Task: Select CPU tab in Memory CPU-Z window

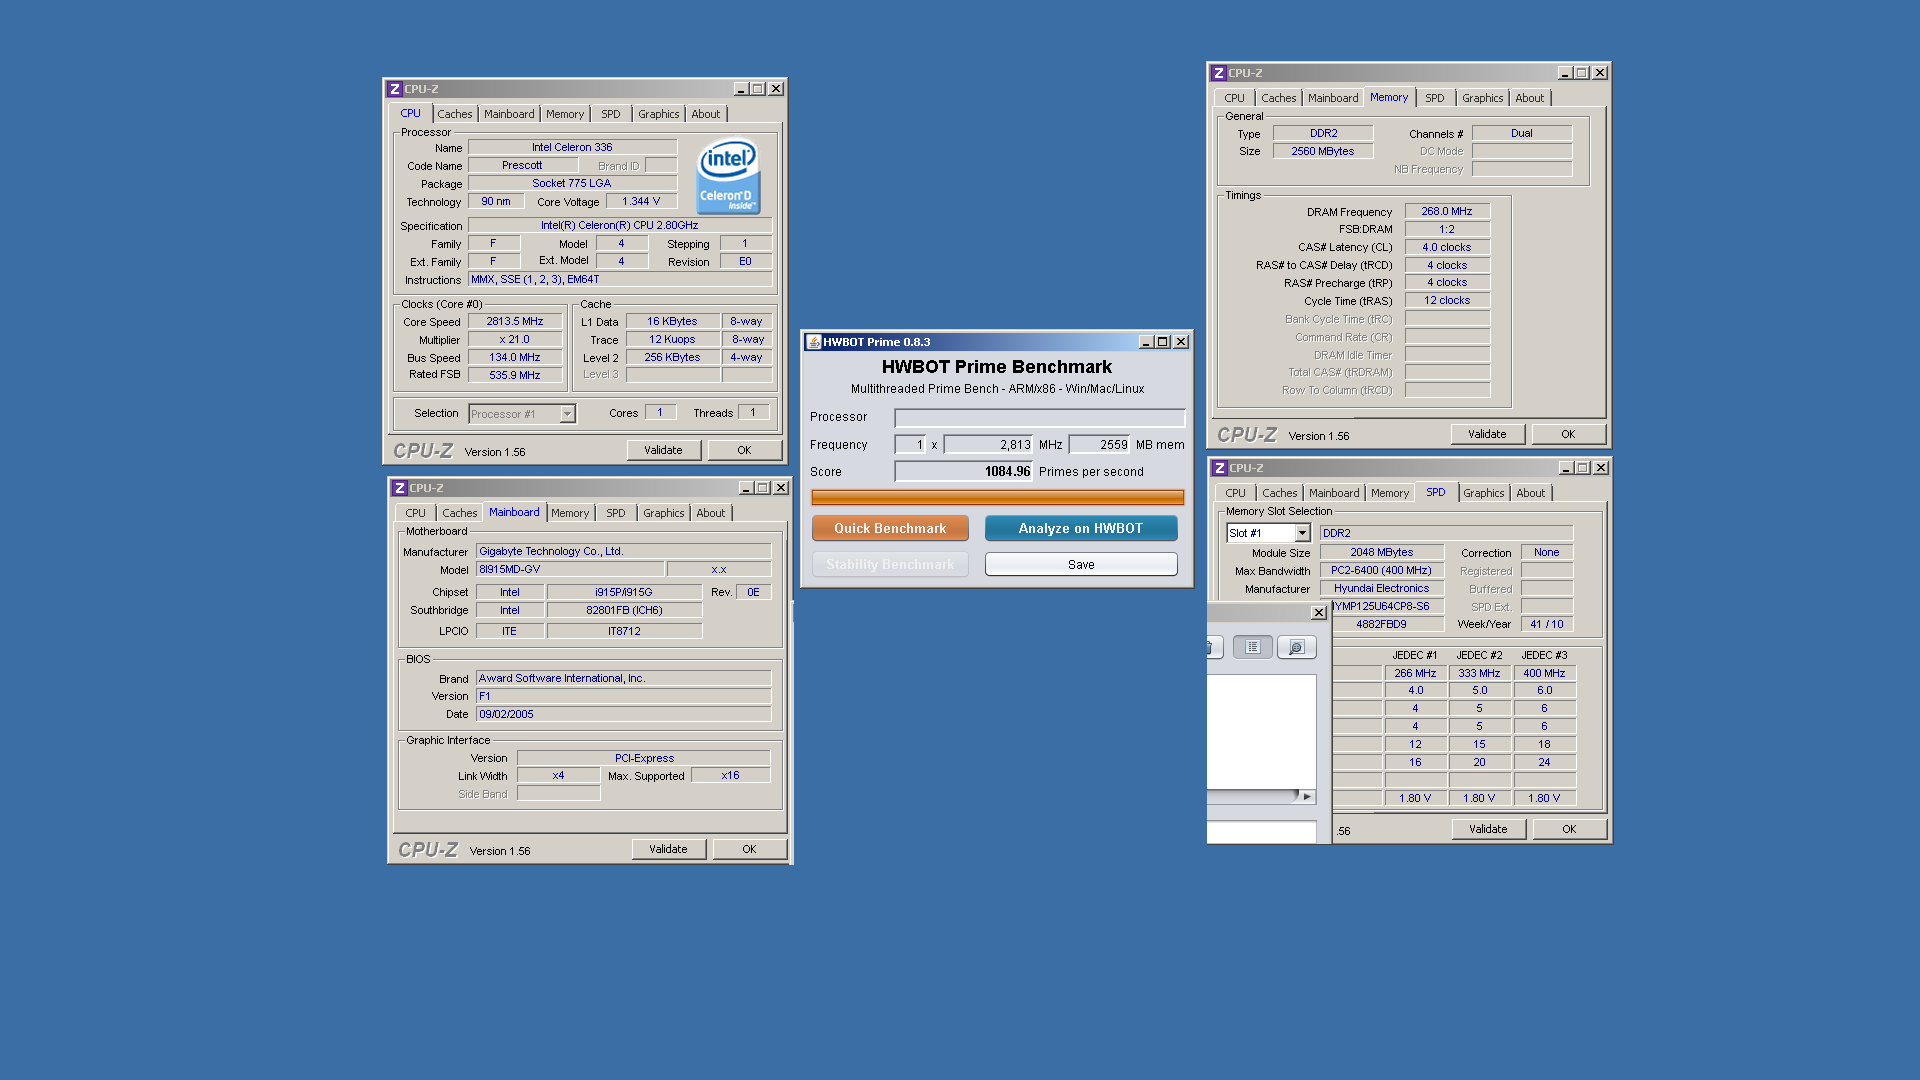Action: tap(1235, 98)
